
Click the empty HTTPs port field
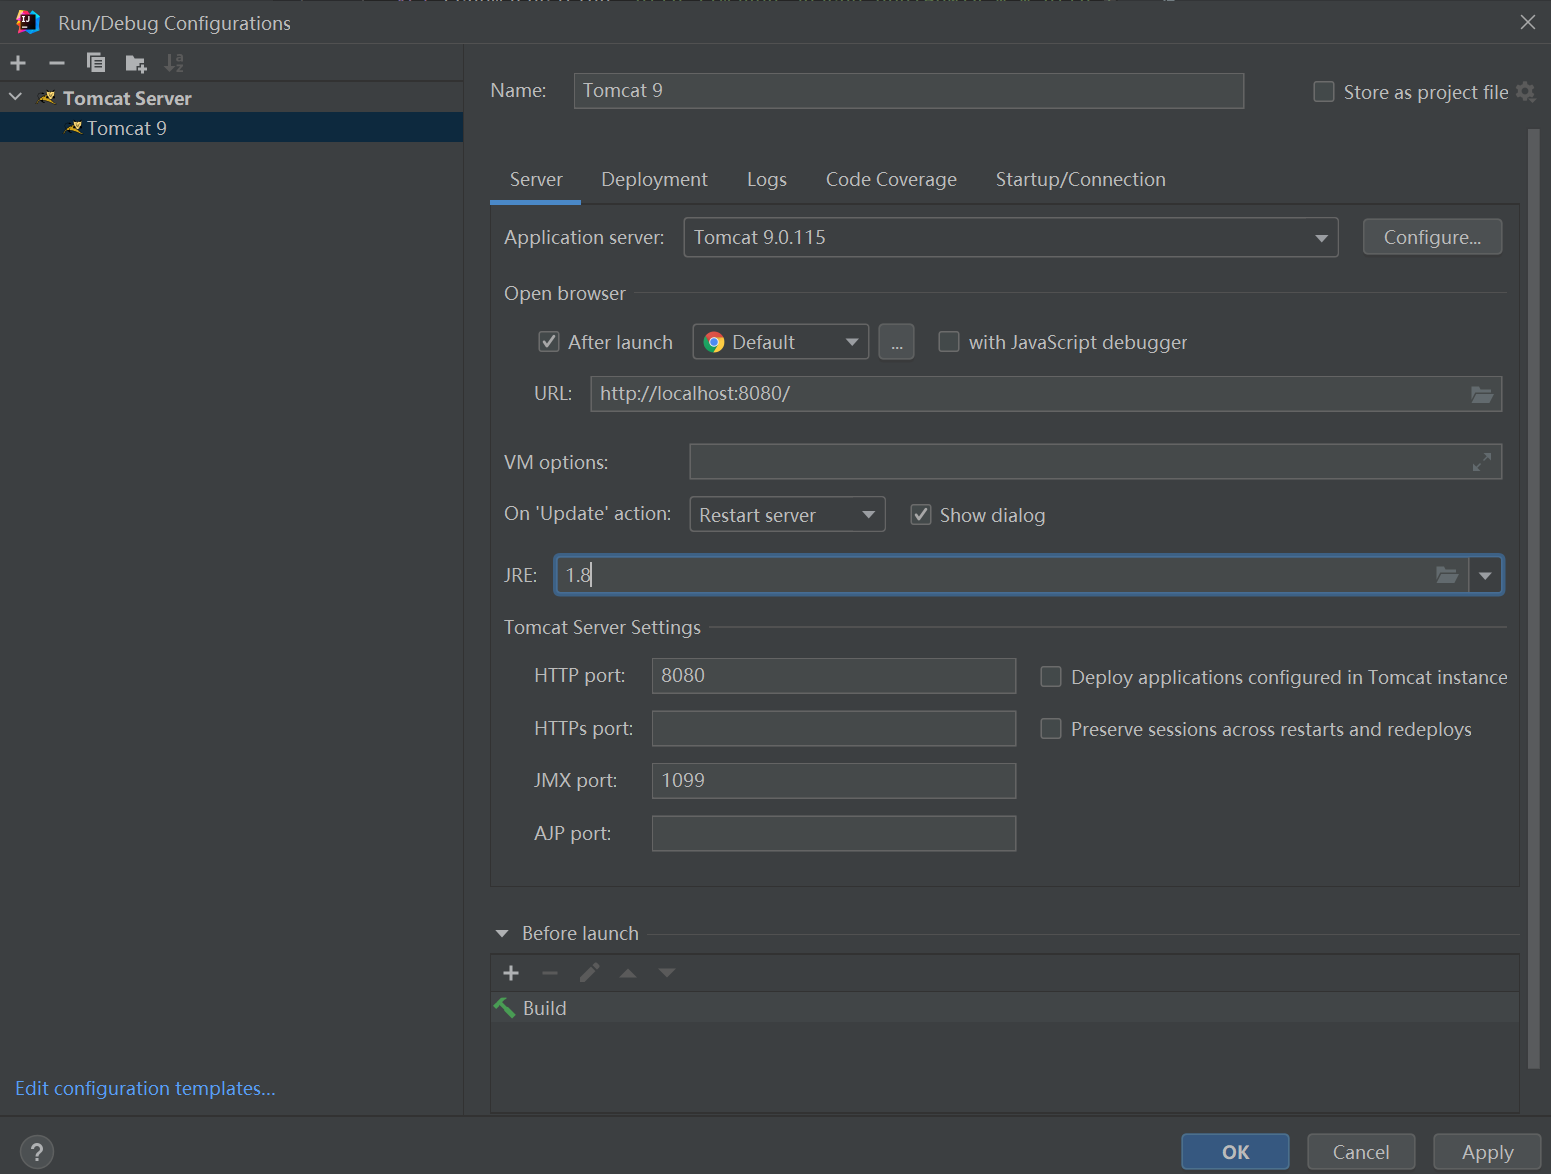point(834,728)
